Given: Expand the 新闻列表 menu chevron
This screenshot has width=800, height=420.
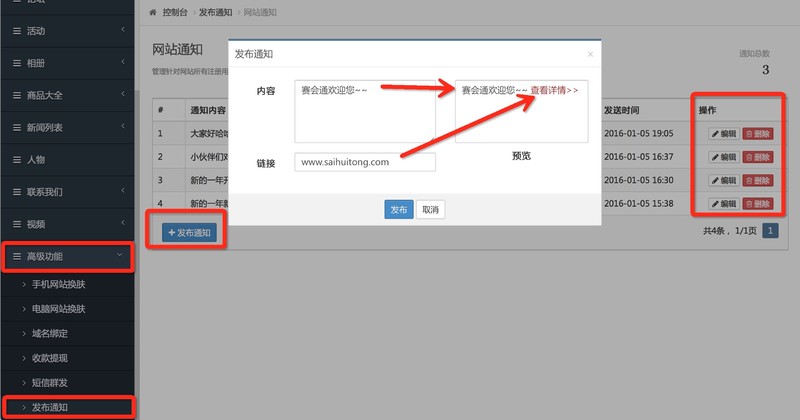Looking at the screenshot, I should (123, 127).
